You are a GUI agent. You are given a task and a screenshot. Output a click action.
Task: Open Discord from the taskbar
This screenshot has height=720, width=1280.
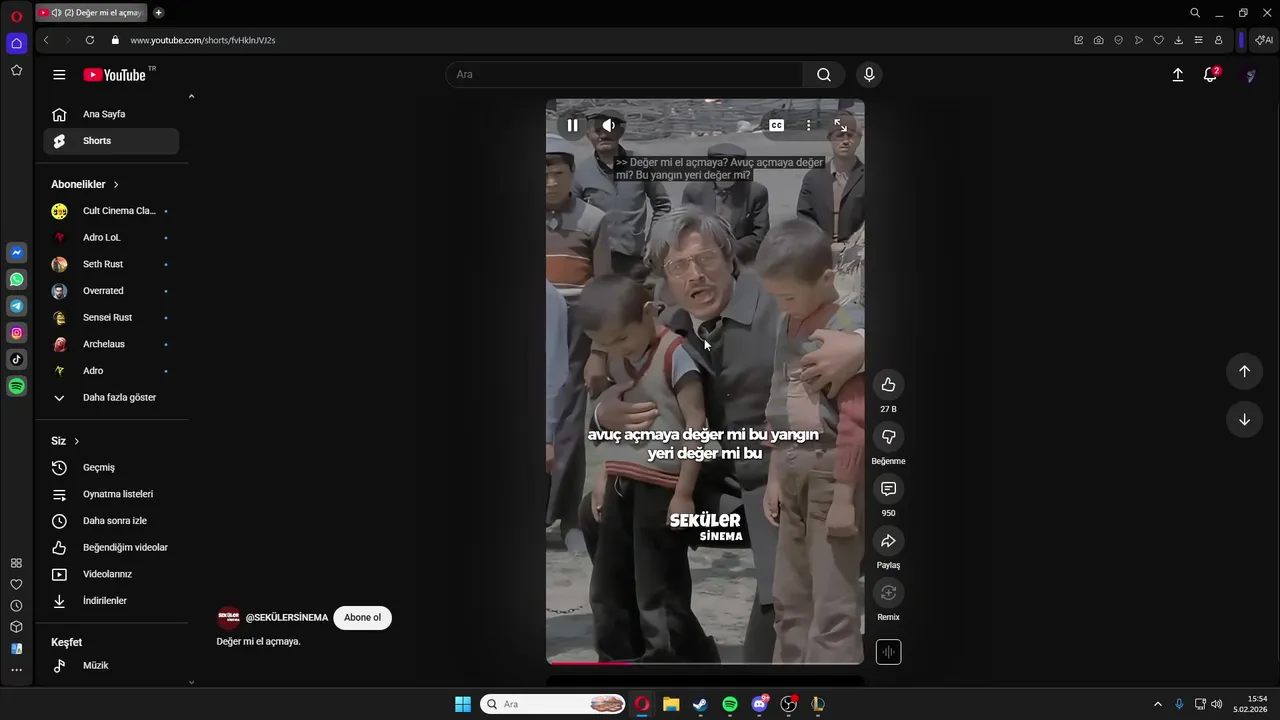click(759, 704)
